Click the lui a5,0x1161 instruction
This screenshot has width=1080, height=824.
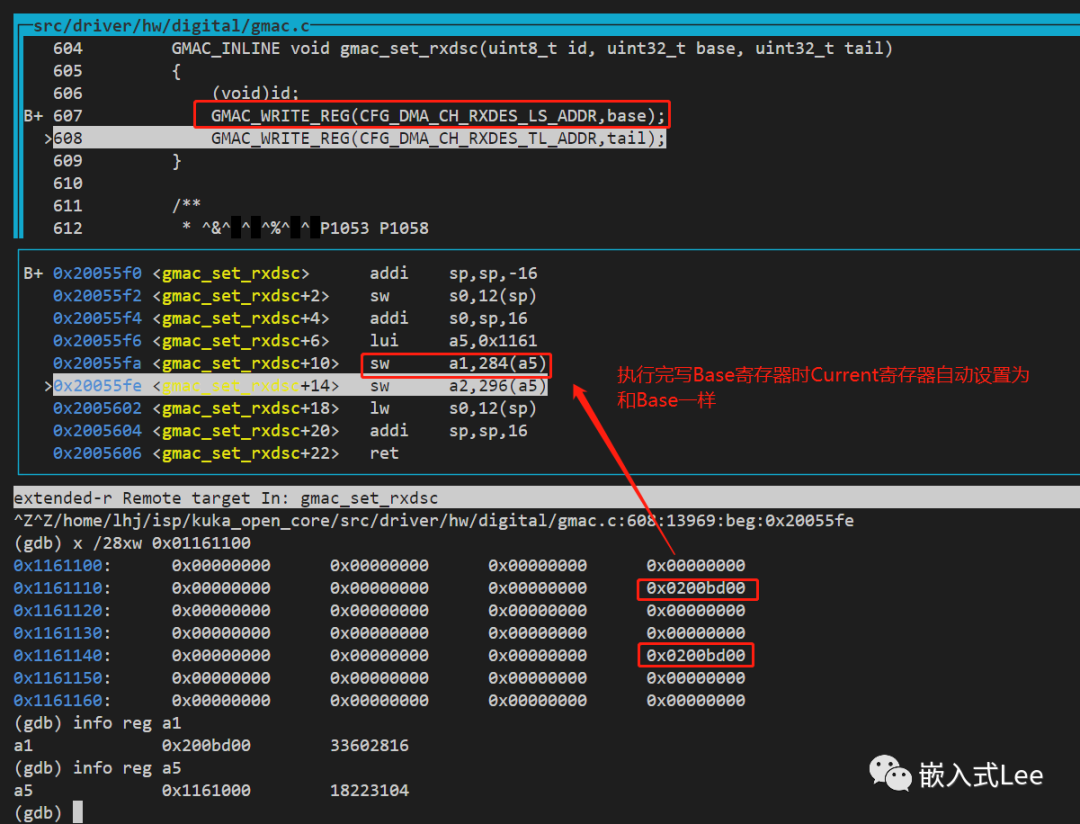tap(453, 341)
